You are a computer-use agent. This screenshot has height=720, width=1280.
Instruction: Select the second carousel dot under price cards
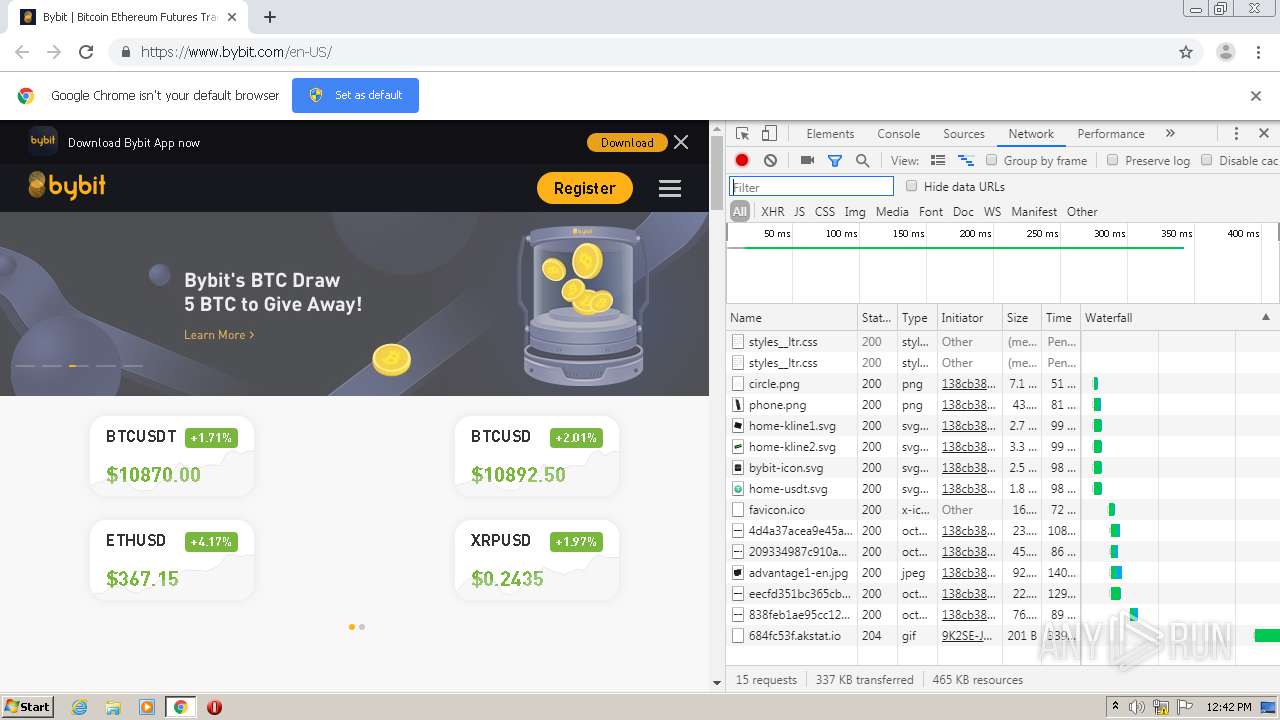click(362, 627)
